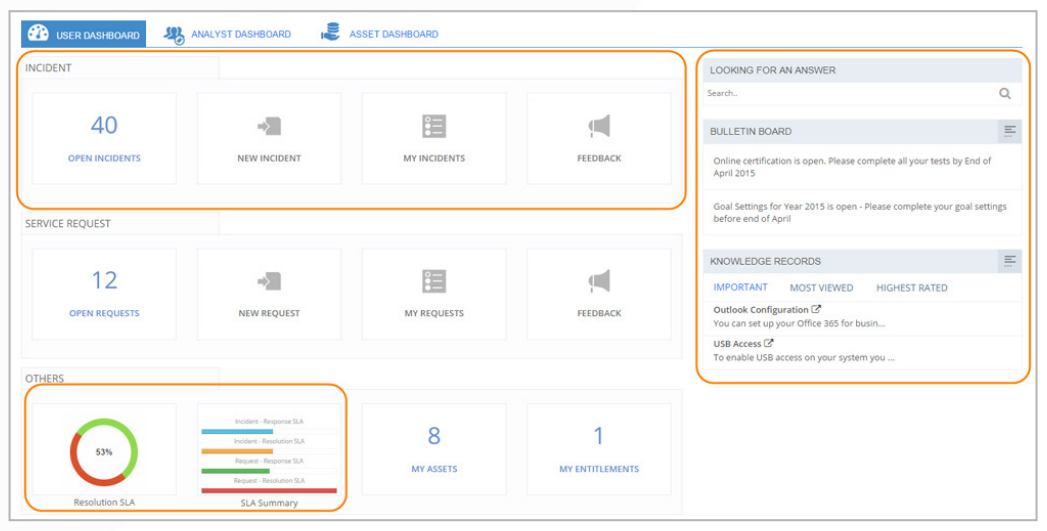Image resolution: width=1047 pixels, height=531 pixels.
Task: Click in the Search input field
Action: [845, 94]
